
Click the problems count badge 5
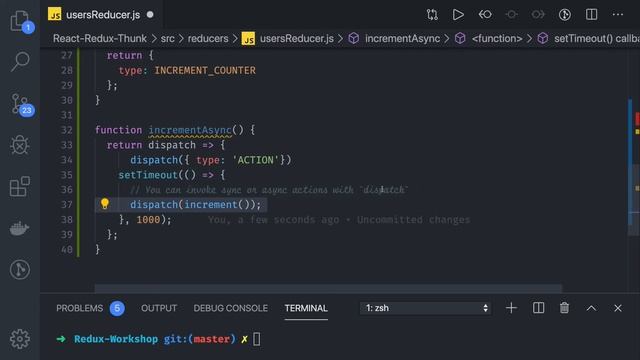pos(117,308)
